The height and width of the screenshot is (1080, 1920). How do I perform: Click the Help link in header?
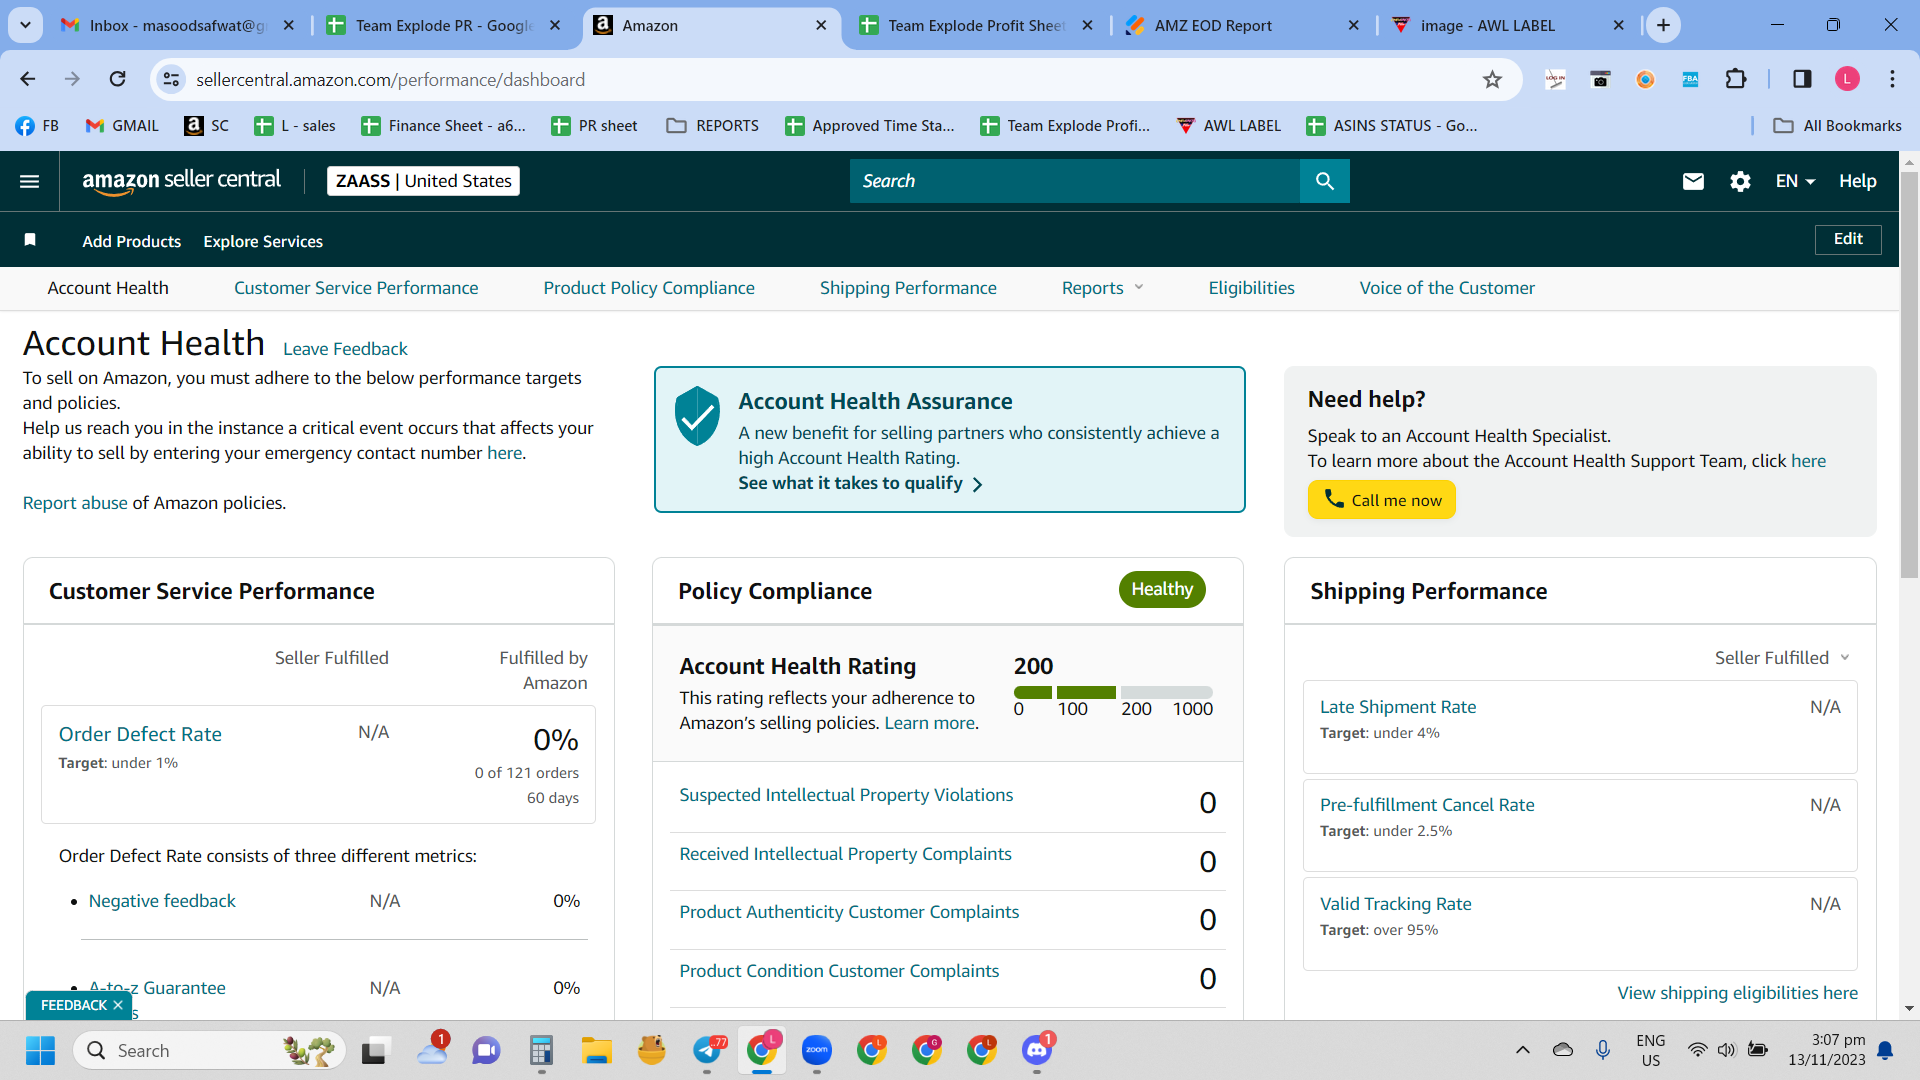point(1858,181)
